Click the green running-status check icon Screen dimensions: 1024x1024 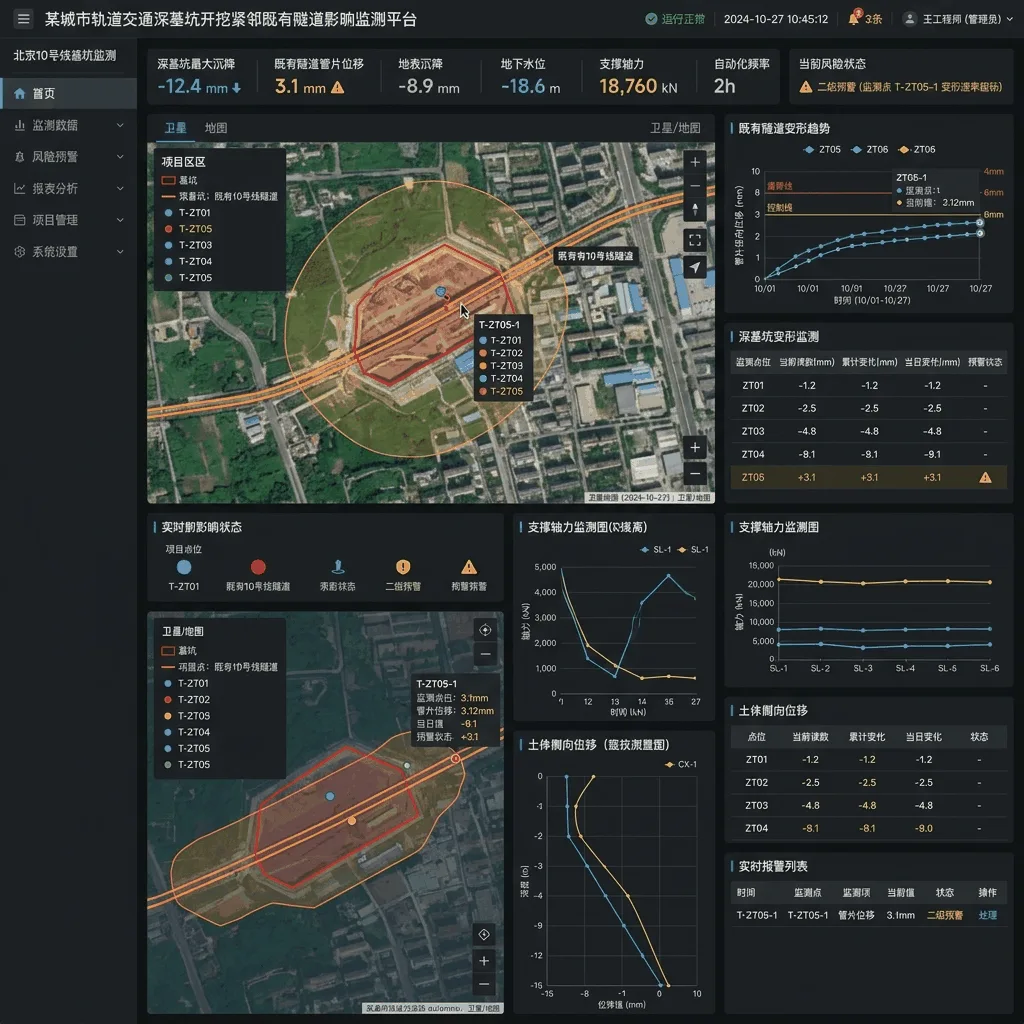tap(650, 19)
